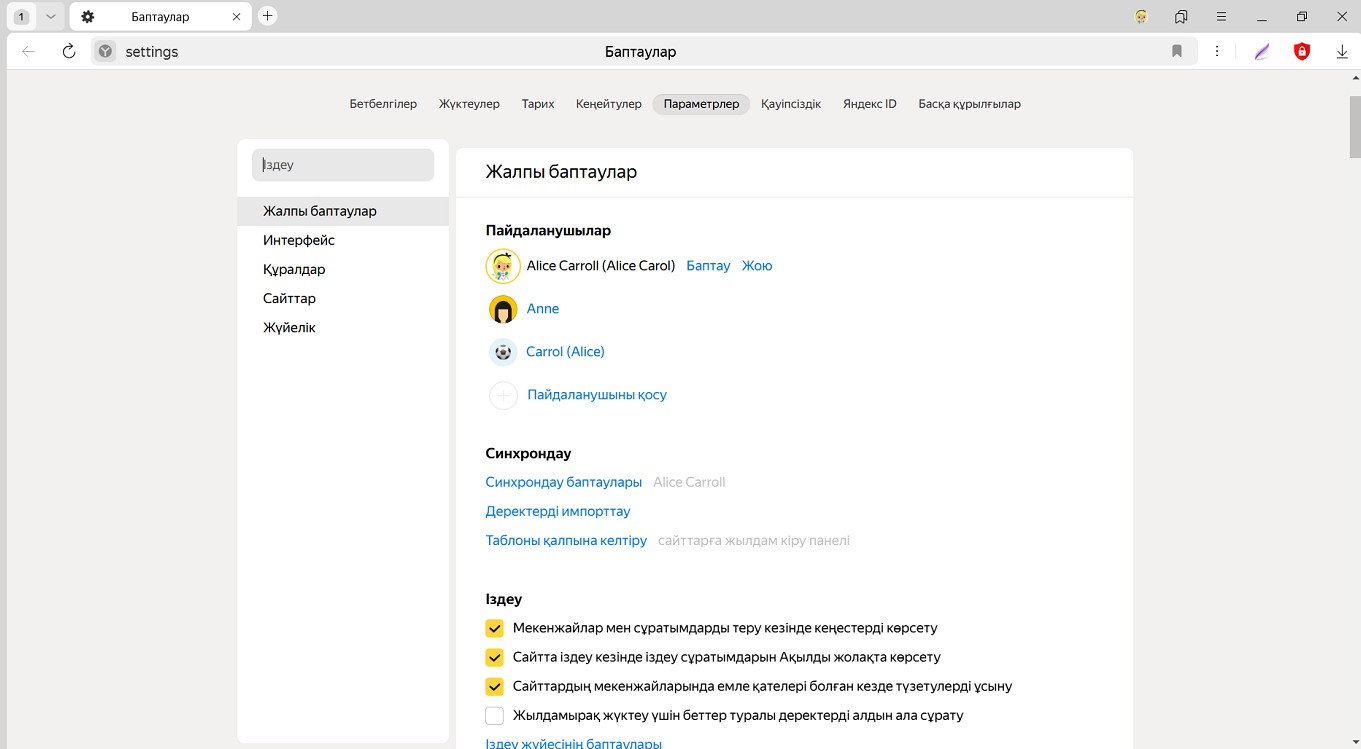The height and width of the screenshot is (749, 1361).
Task: Open the browser hamburger main menu
Action: click(x=1221, y=17)
